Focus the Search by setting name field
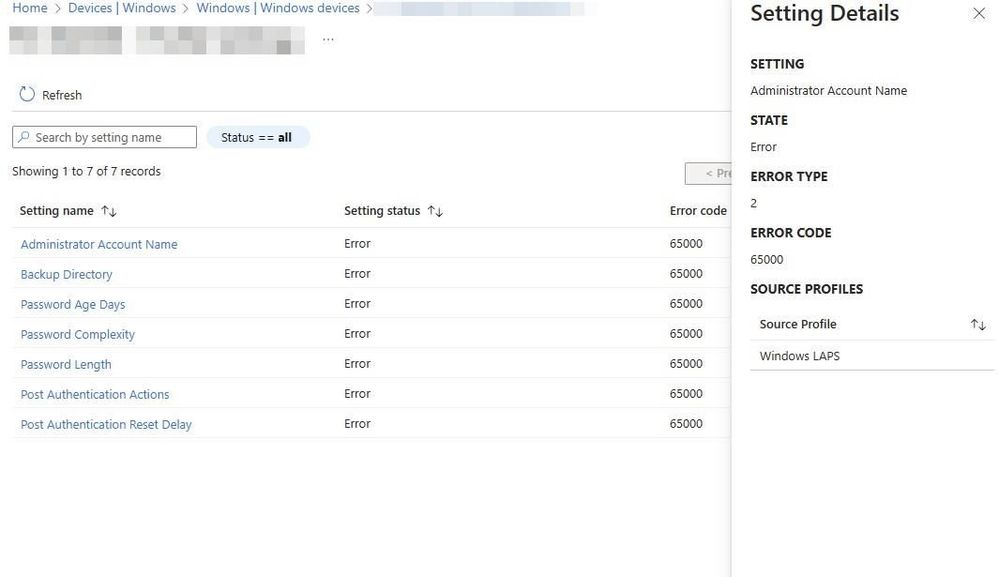The image size is (999, 577). (104, 137)
